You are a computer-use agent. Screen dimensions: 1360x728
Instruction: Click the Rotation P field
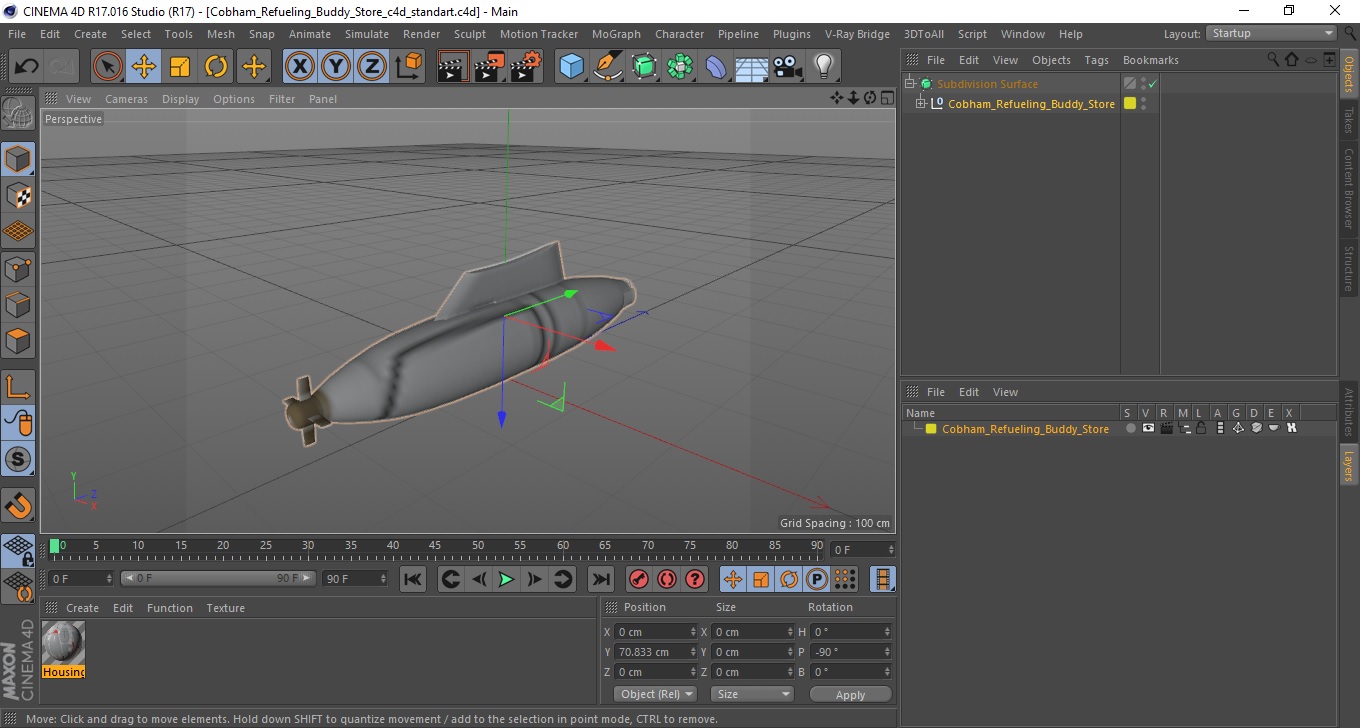[x=851, y=652]
